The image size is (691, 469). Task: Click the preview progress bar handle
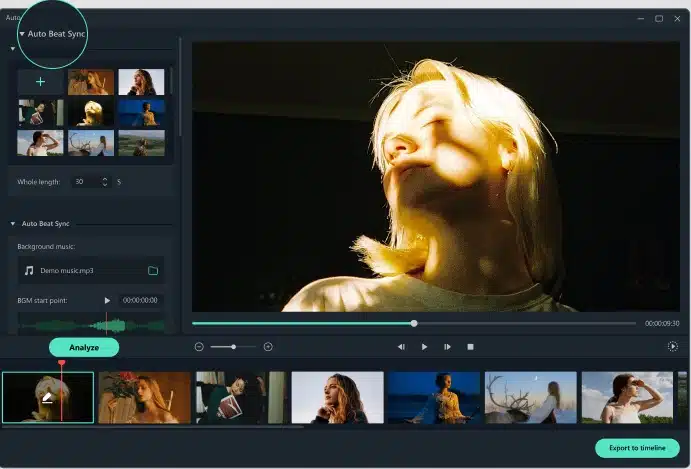tap(414, 323)
